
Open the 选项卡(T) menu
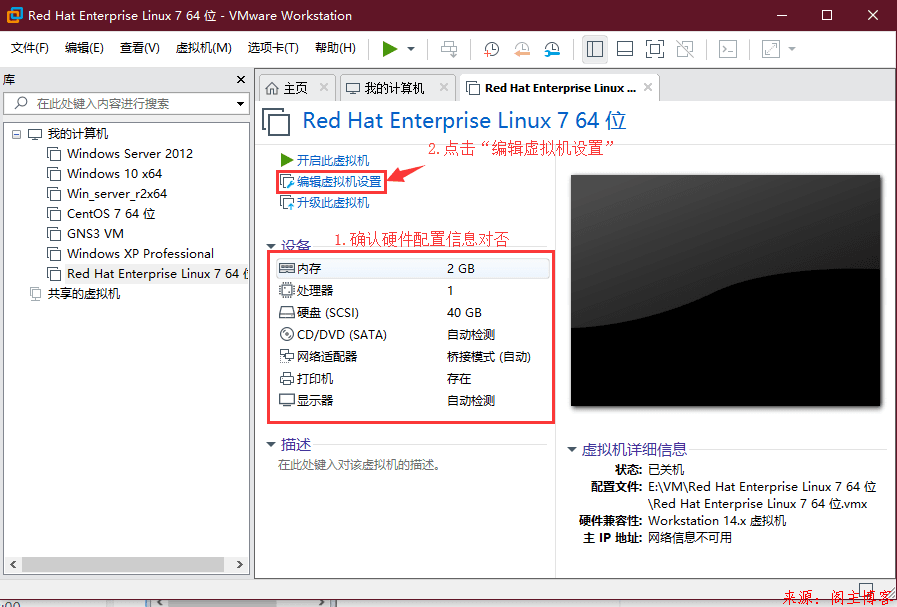(x=273, y=48)
